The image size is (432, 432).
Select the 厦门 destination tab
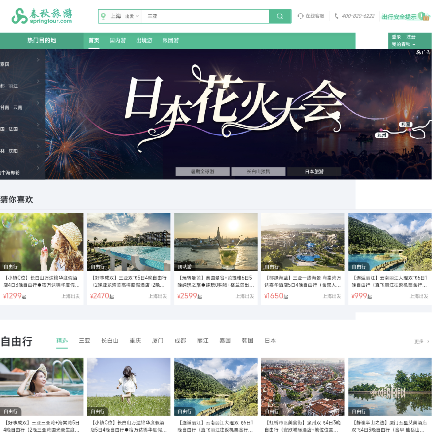(x=158, y=341)
